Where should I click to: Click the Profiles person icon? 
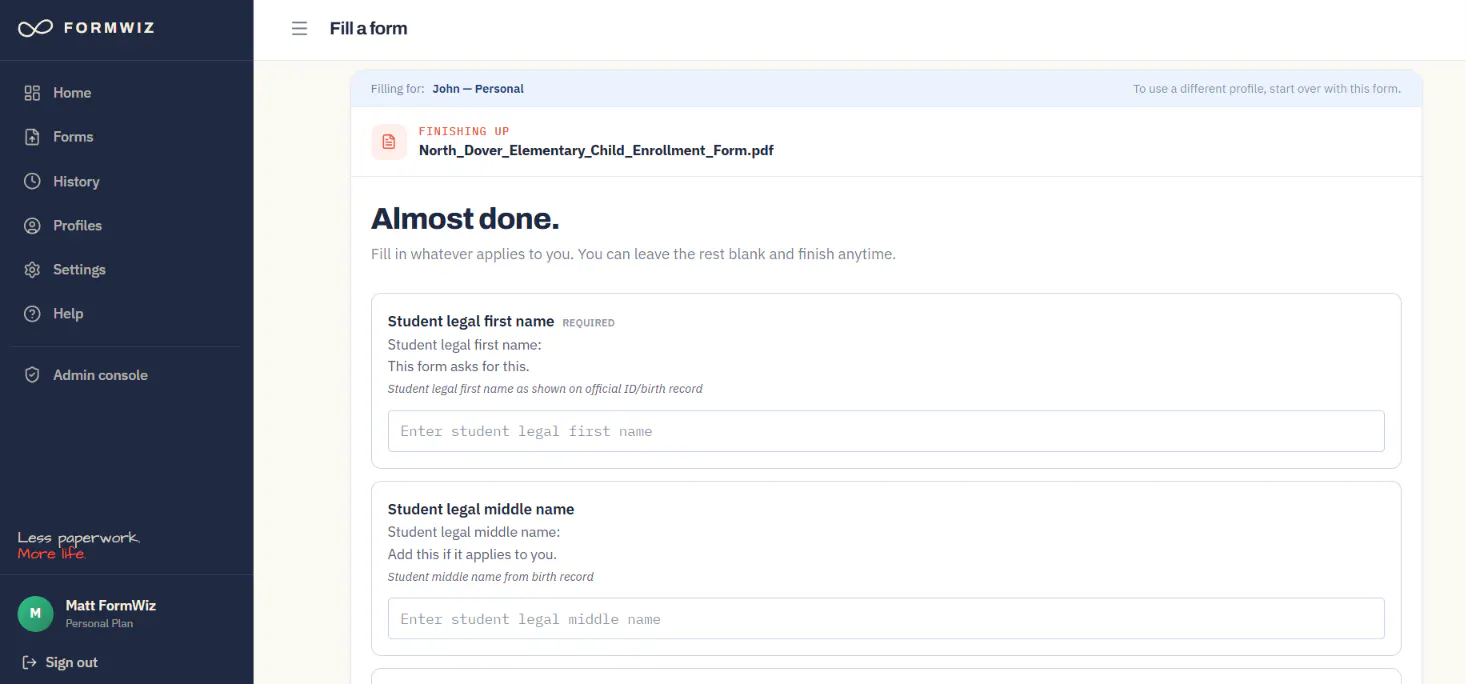32,226
